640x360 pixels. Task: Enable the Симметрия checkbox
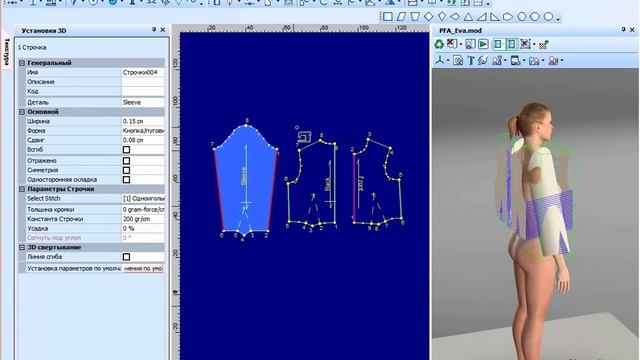pyautogui.click(x=127, y=170)
